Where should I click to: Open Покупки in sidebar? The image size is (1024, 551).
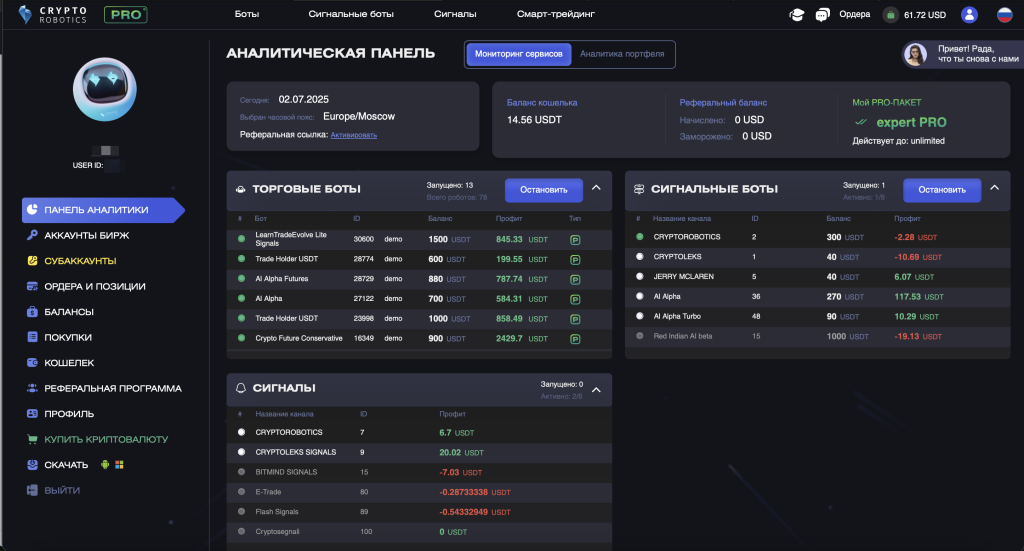click(x=68, y=338)
